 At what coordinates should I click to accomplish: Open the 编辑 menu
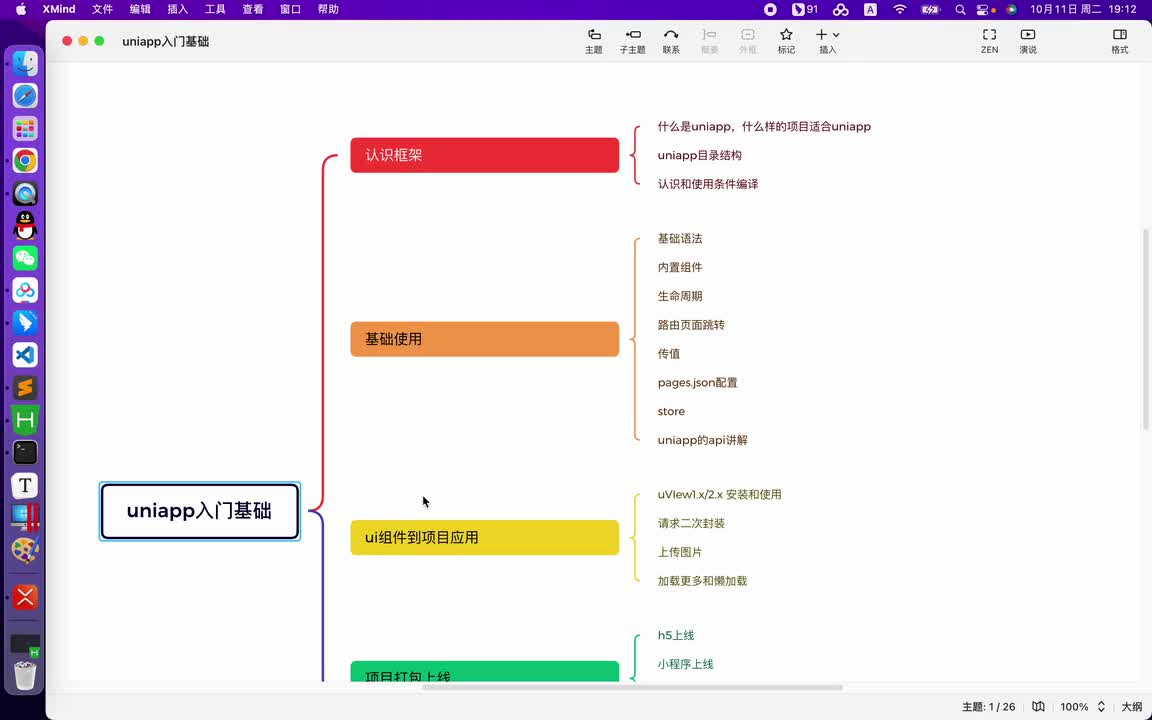[140, 10]
